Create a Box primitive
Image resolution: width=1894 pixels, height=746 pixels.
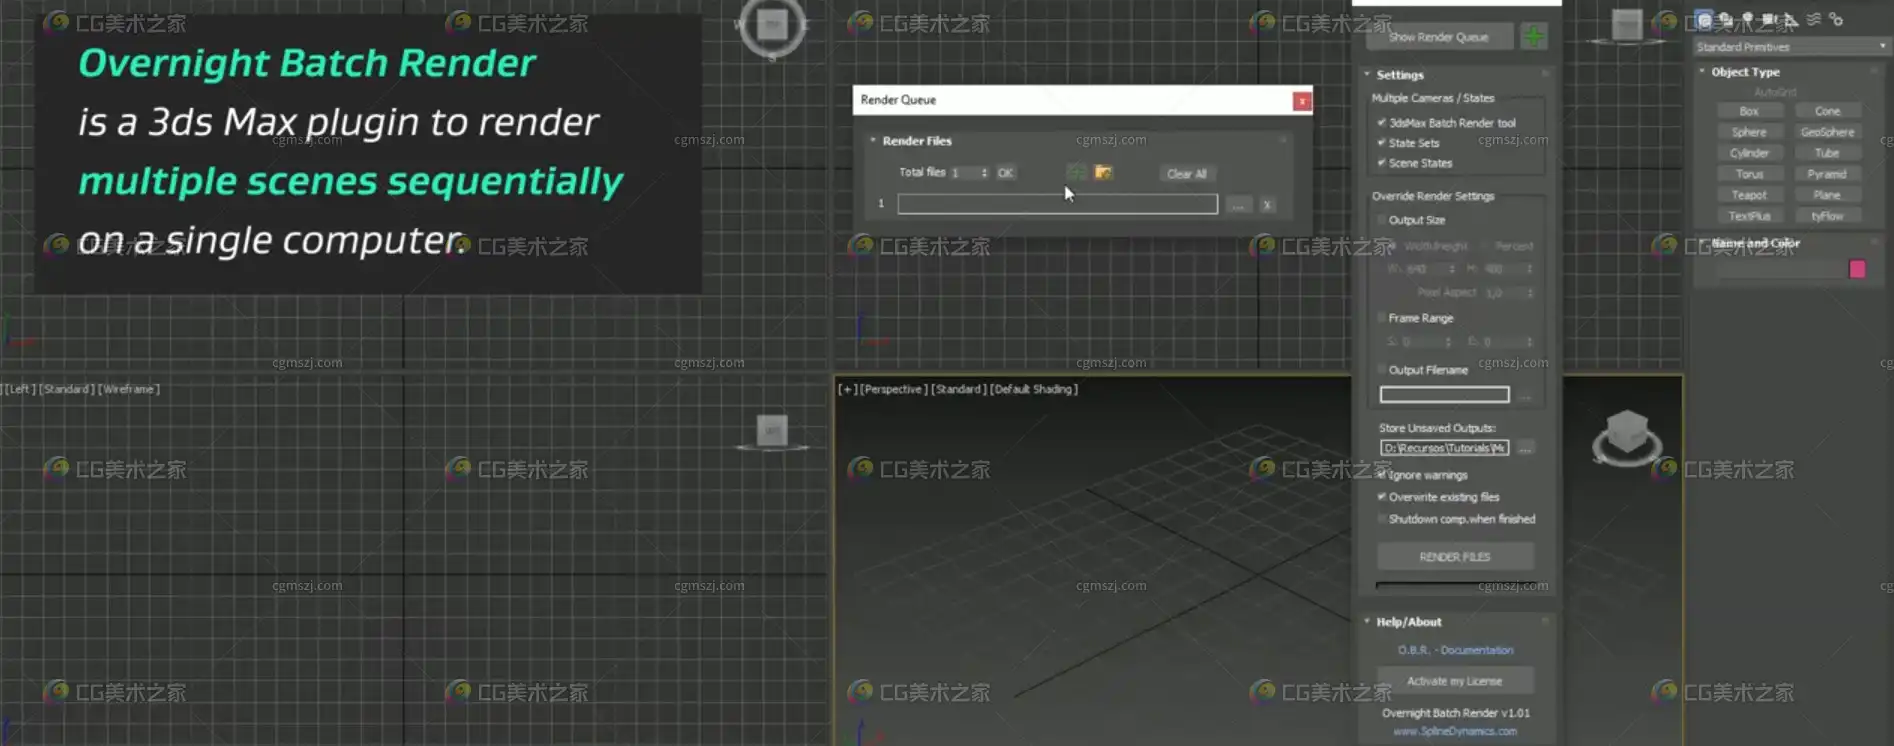coord(1748,111)
